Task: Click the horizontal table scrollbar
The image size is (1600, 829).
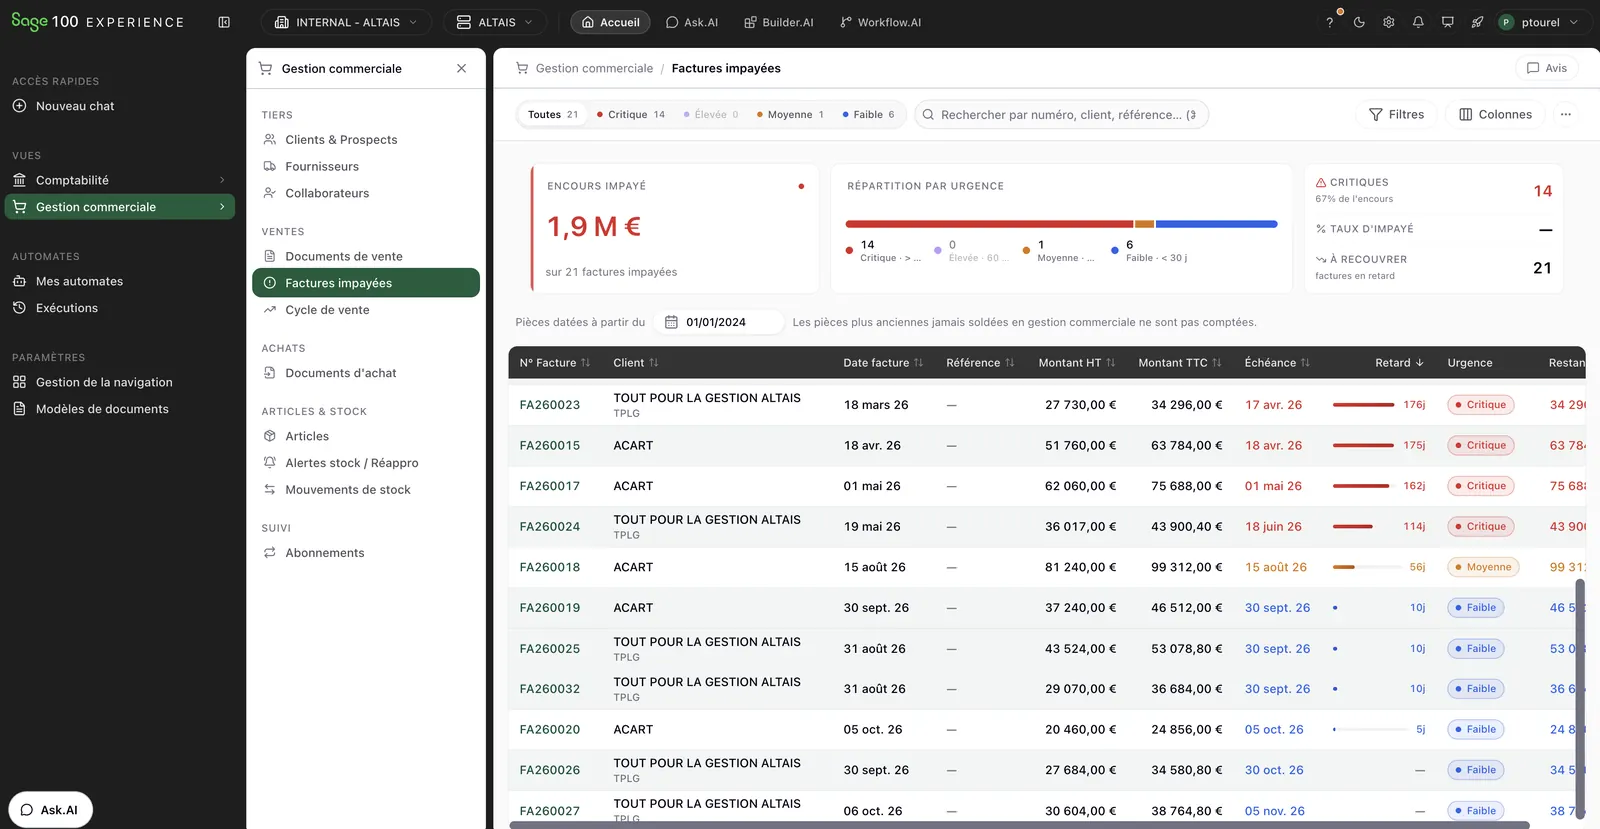Action: 1020,825
